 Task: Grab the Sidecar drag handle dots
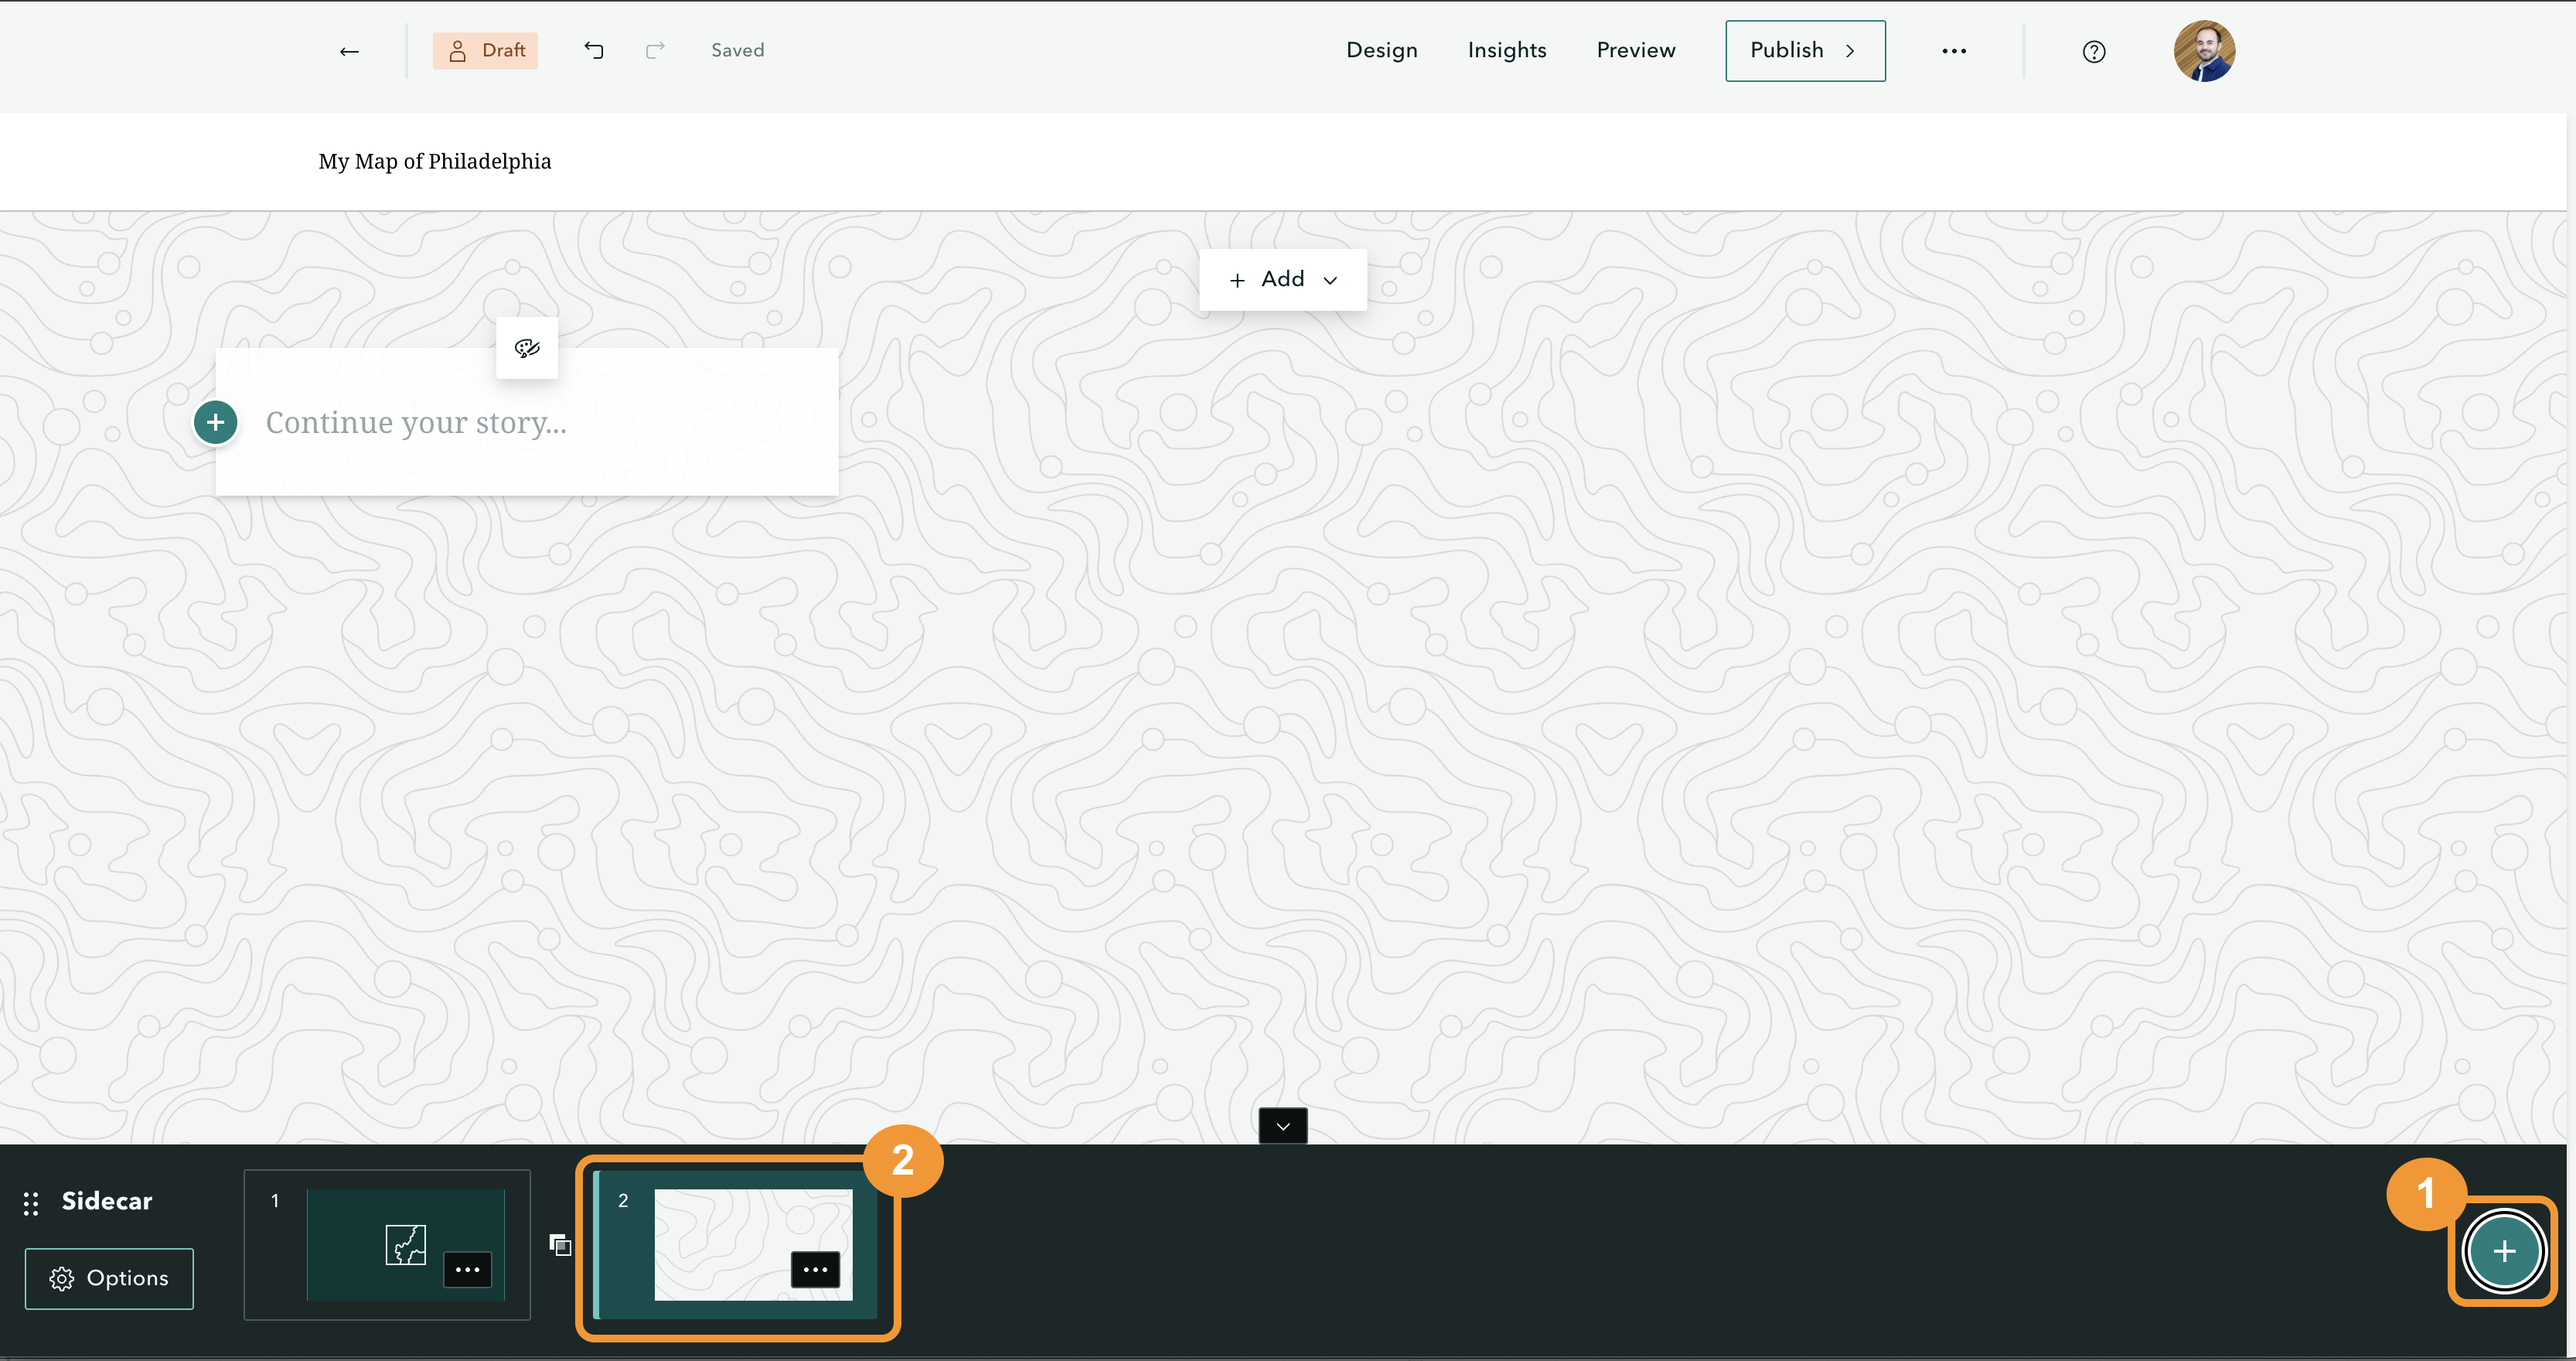(31, 1203)
